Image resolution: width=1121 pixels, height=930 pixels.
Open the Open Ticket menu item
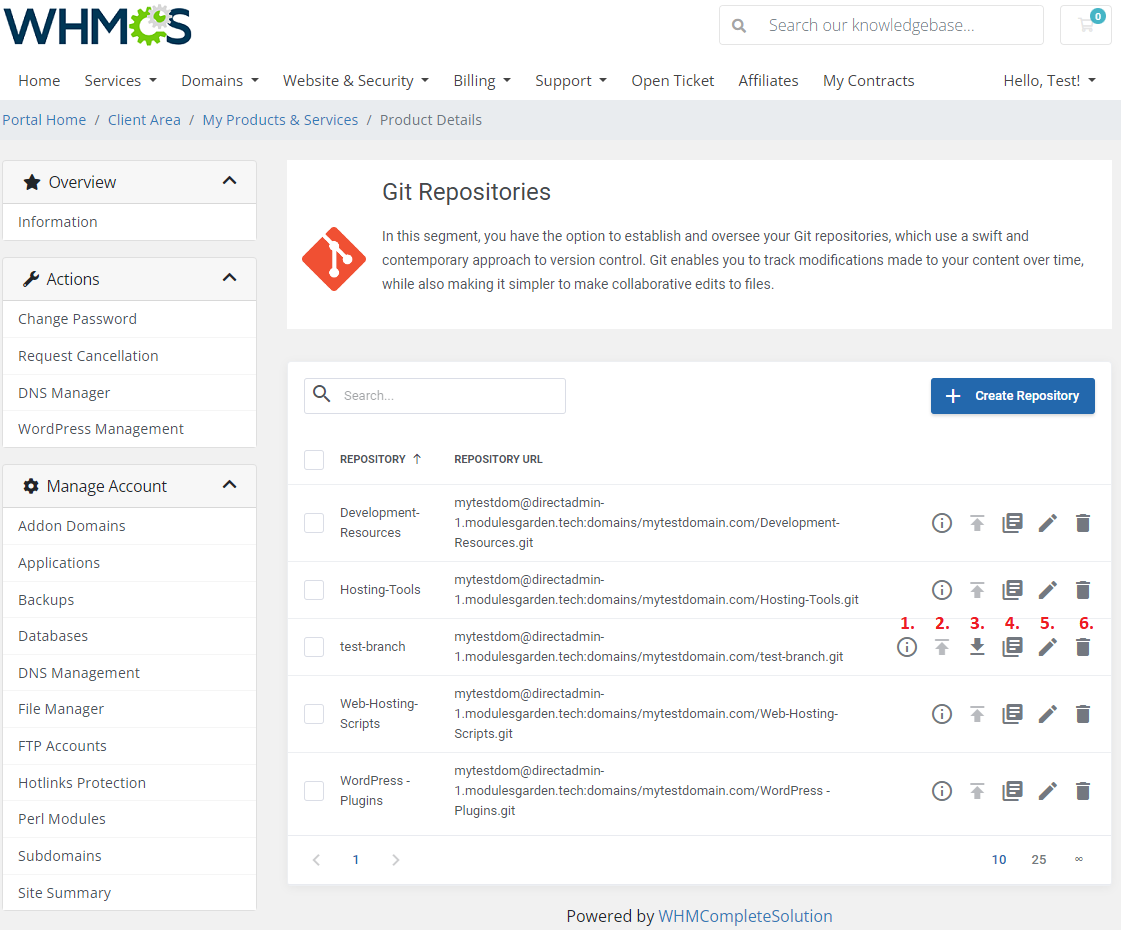point(672,81)
